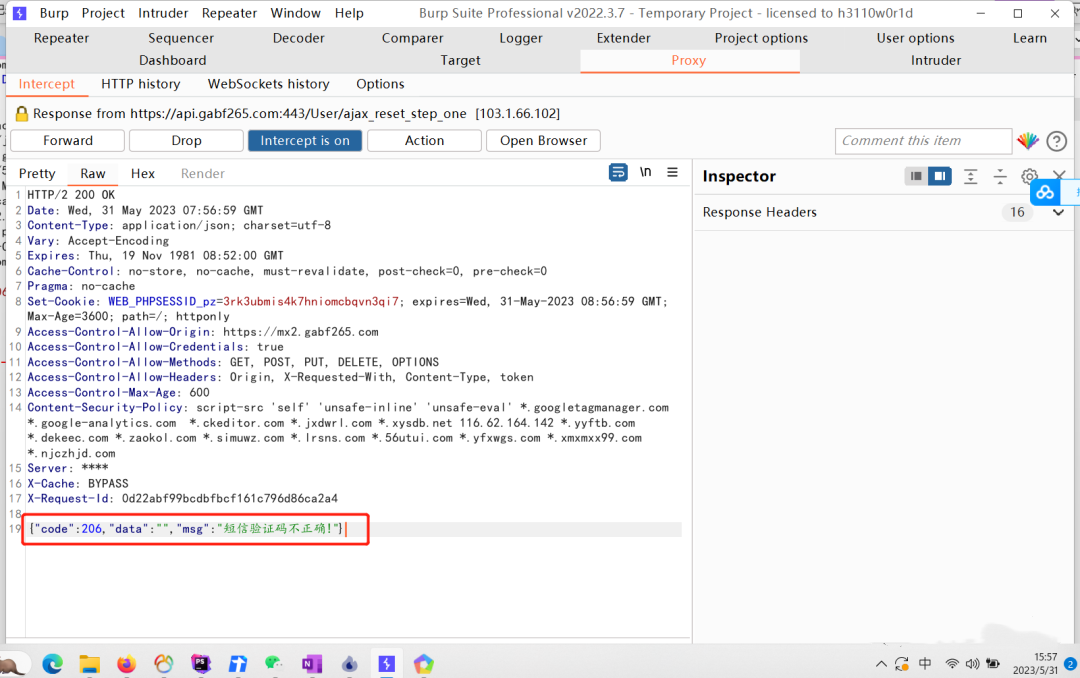The image size is (1080, 678).
Task: Click the Baidu cloud floating widget icon
Action: tap(1045, 193)
